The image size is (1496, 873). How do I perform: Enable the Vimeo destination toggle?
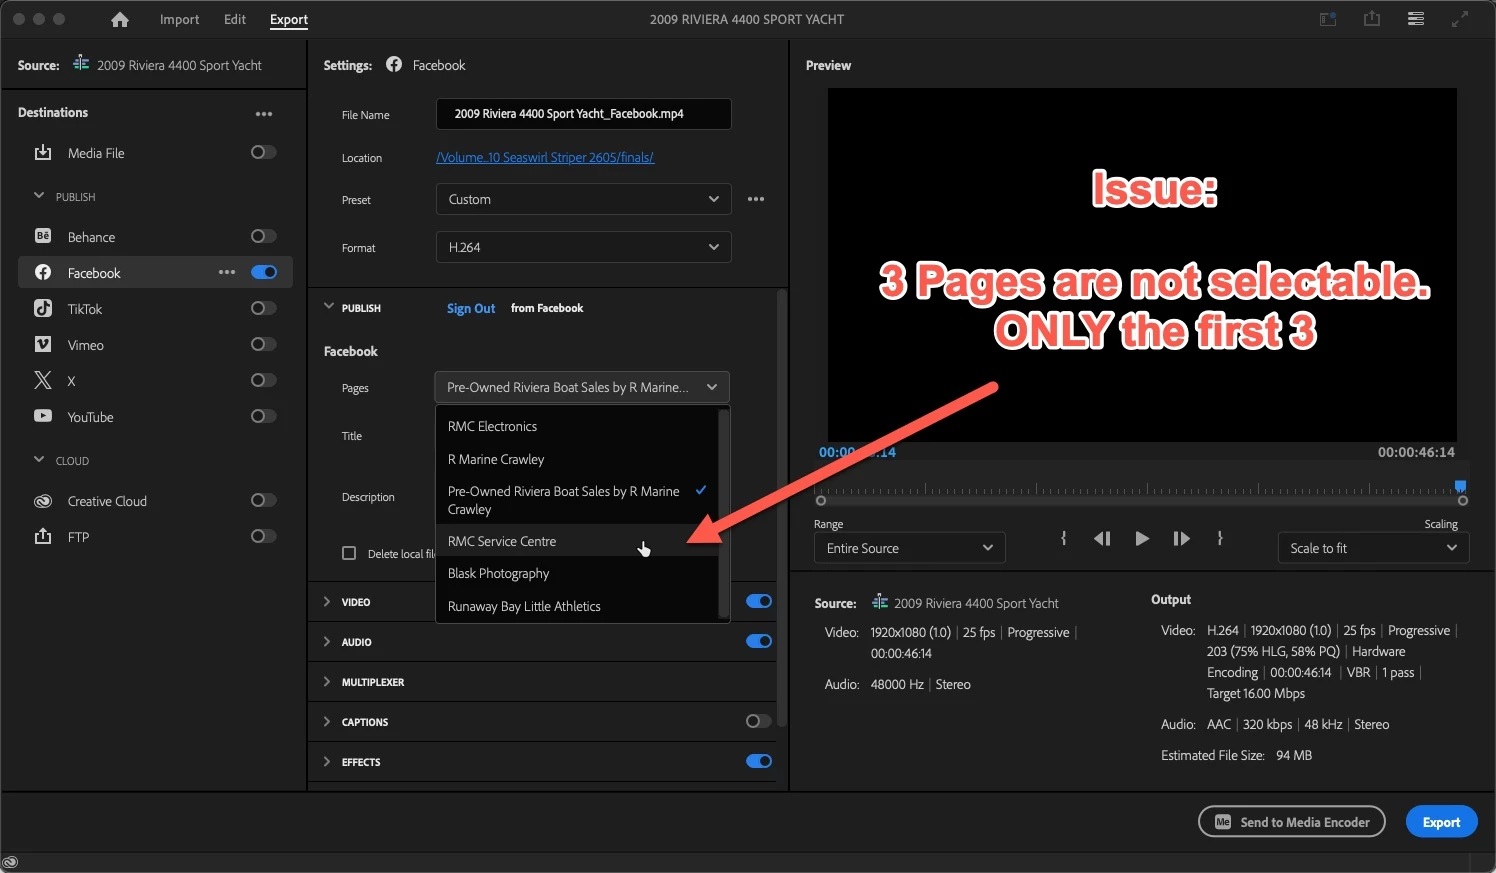[263, 344]
